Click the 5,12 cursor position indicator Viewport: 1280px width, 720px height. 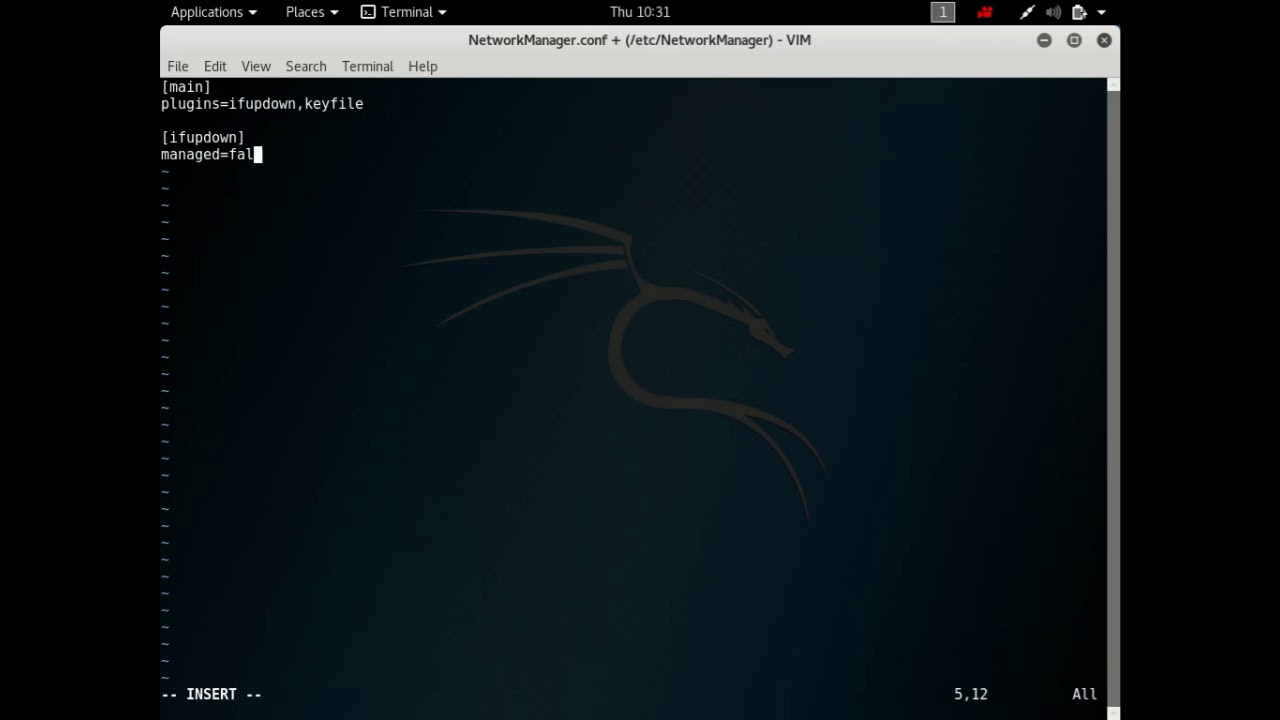tap(970, 694)
